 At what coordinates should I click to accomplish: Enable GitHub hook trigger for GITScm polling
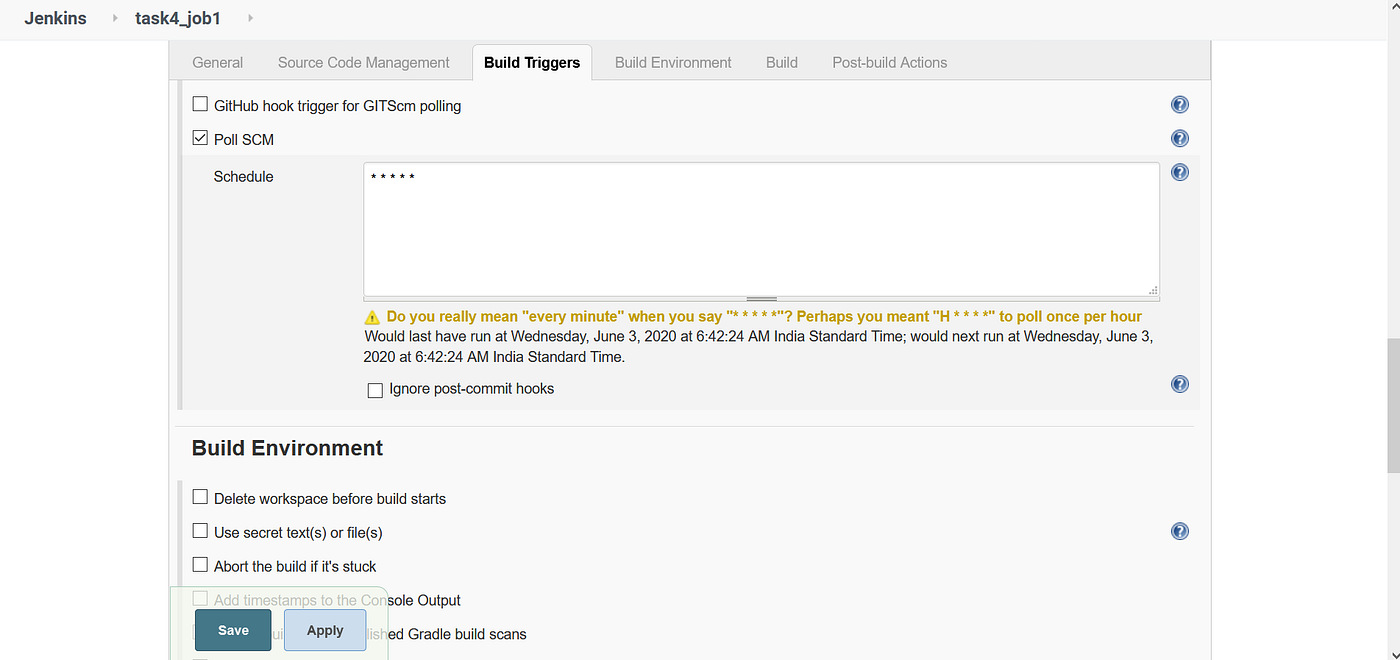pos(200,103)
